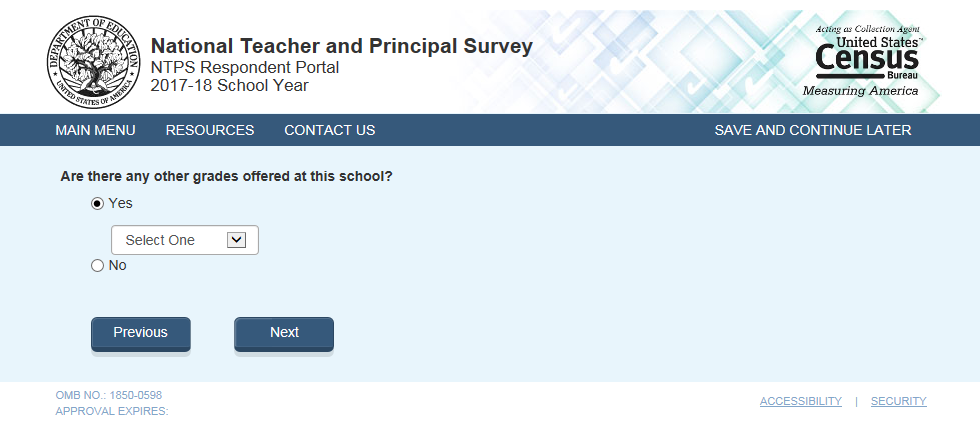Select the Yes radio button
Image resolution: width=980 pixels, height=430 pixels.
click(97, 203)
